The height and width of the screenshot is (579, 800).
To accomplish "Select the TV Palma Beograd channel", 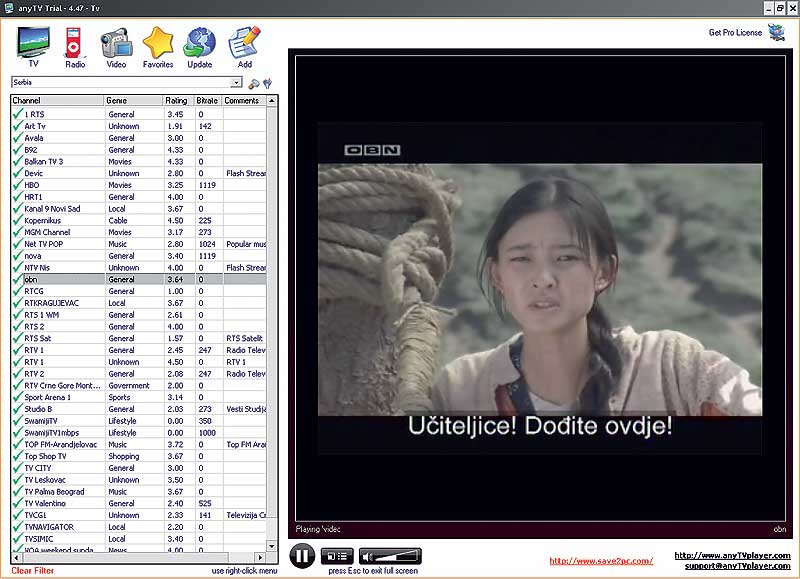I will [138, 491].
